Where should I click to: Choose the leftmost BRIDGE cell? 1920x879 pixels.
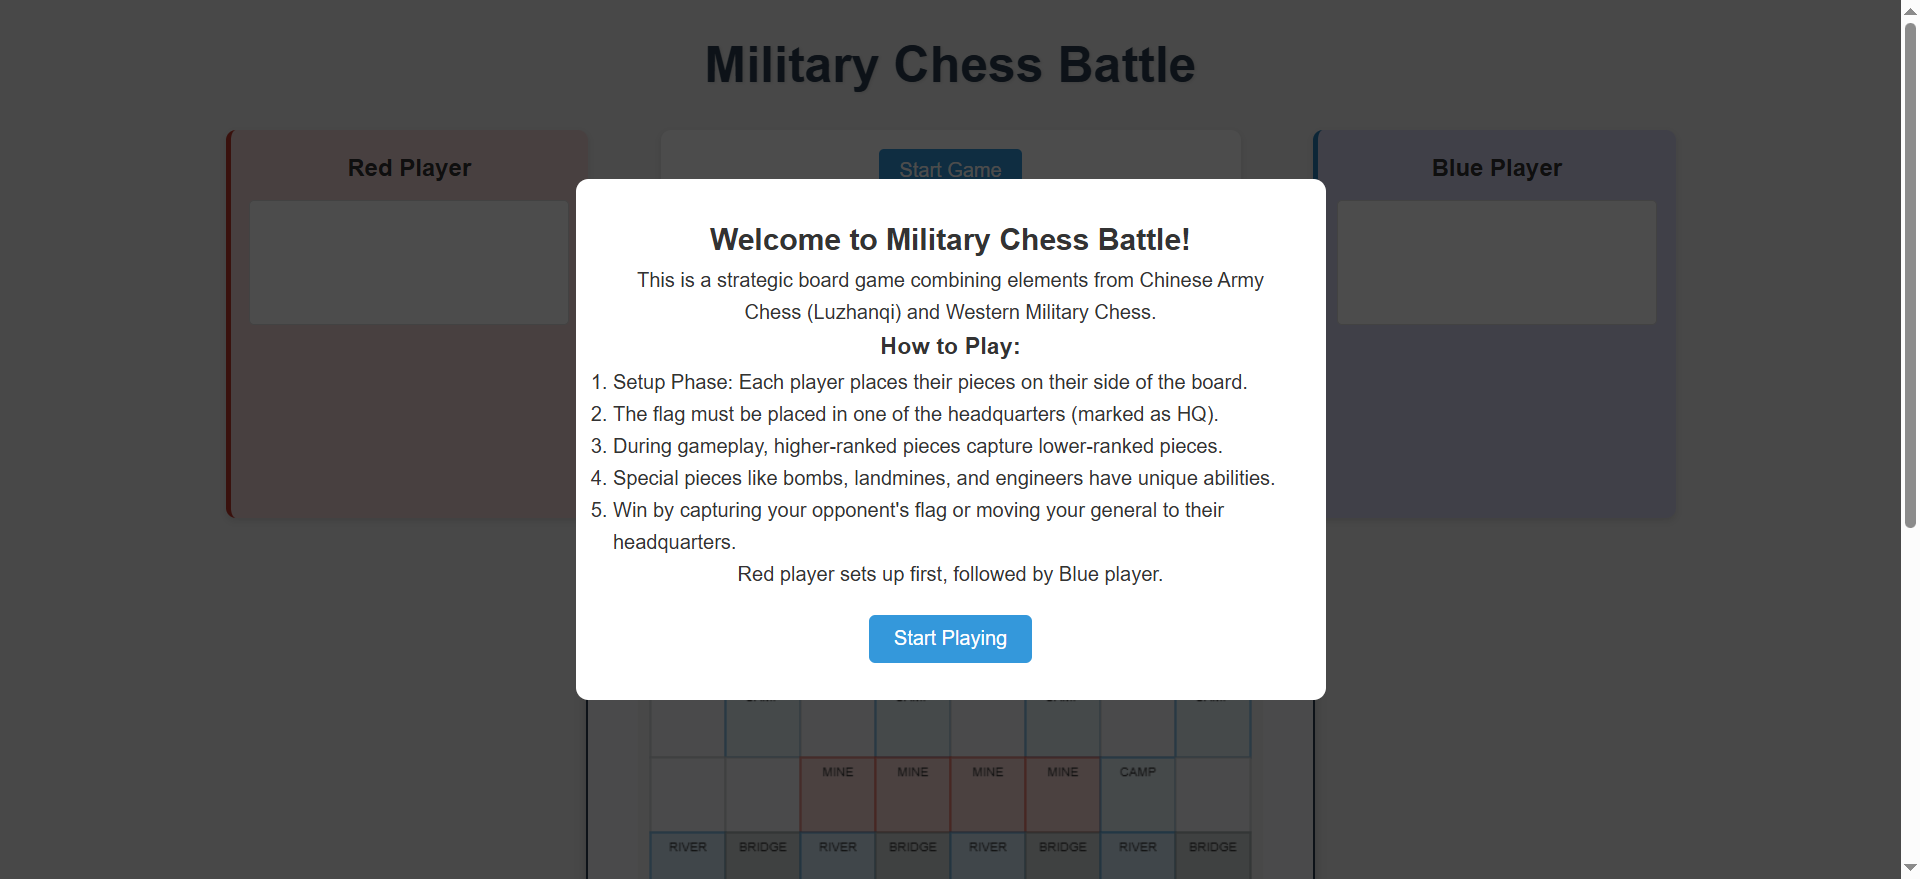[763, 854]
